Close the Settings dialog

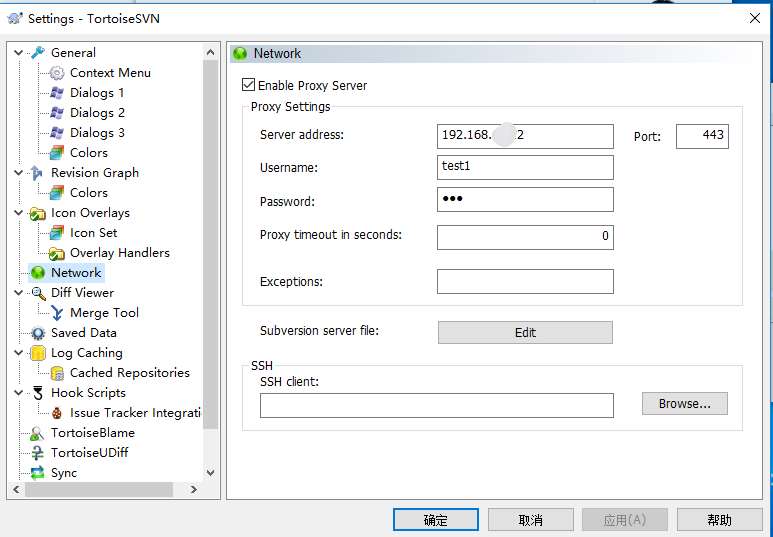tap(754, 19)
